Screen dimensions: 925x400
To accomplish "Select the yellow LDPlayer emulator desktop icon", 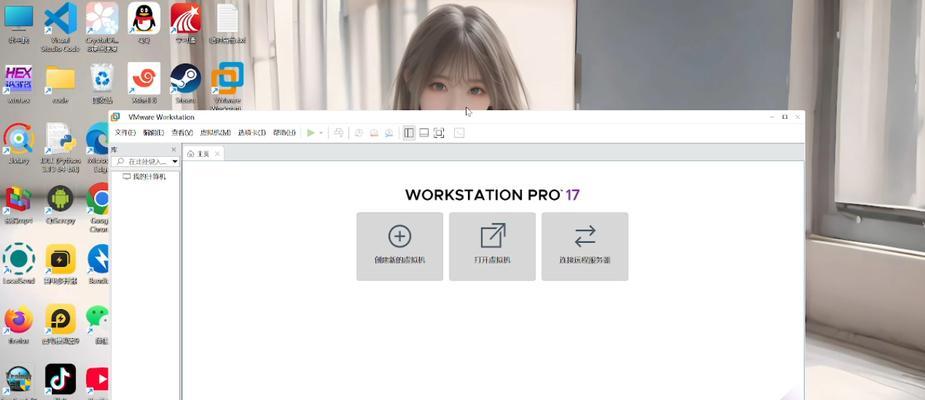I will (x=60, y=323).
